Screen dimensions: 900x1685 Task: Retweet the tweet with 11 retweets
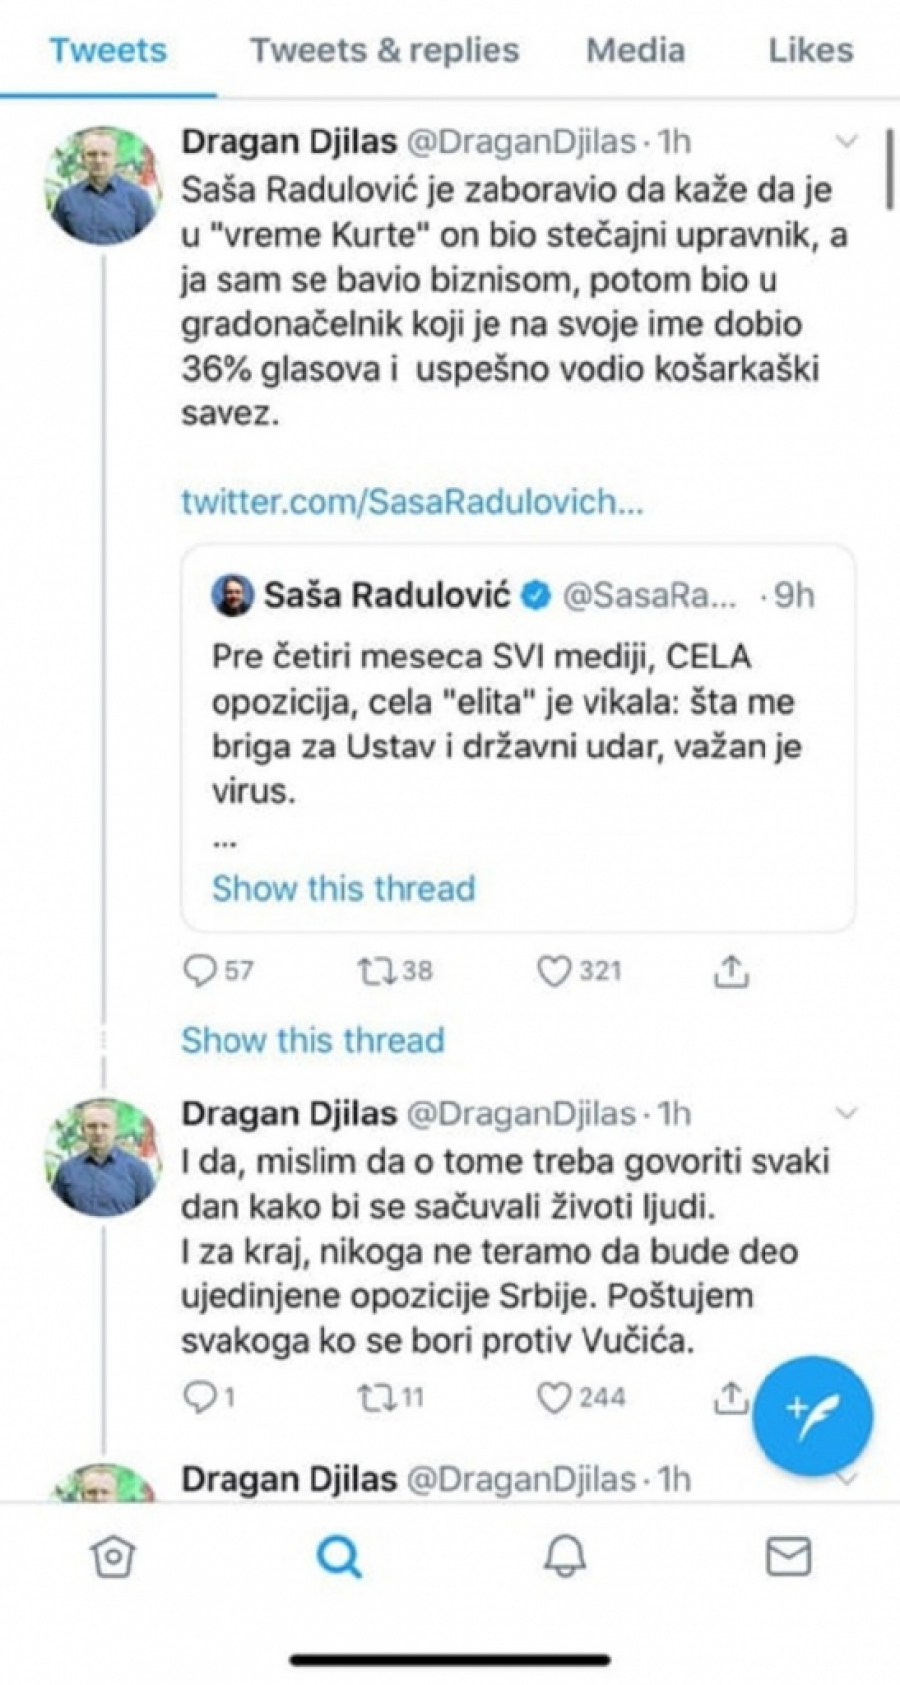click(x=374, y=1397)
